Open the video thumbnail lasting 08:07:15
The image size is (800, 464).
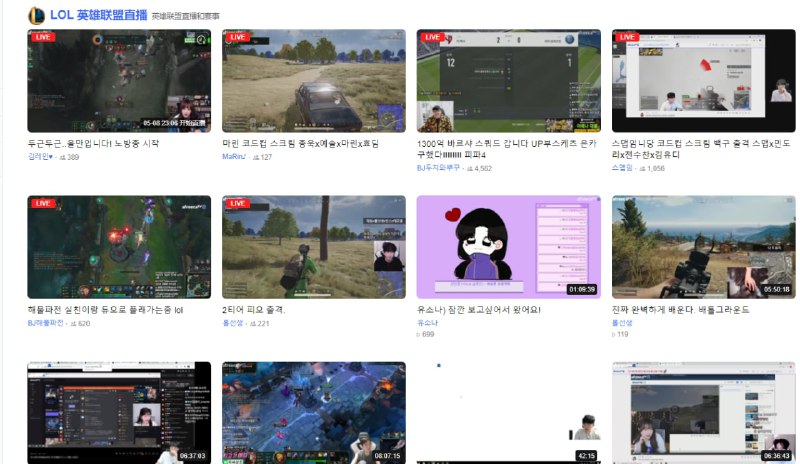(x=314, y=413)
